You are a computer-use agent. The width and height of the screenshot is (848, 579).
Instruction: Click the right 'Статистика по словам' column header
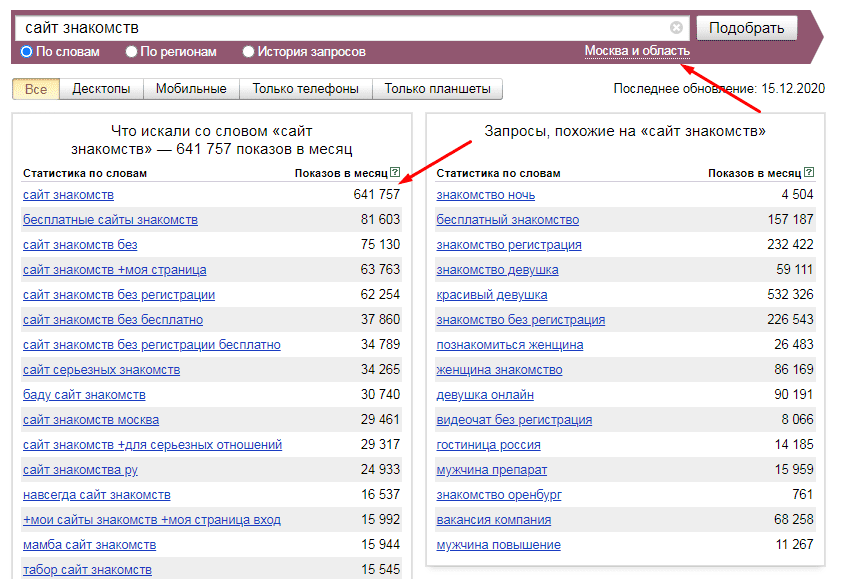click(498, 173)
